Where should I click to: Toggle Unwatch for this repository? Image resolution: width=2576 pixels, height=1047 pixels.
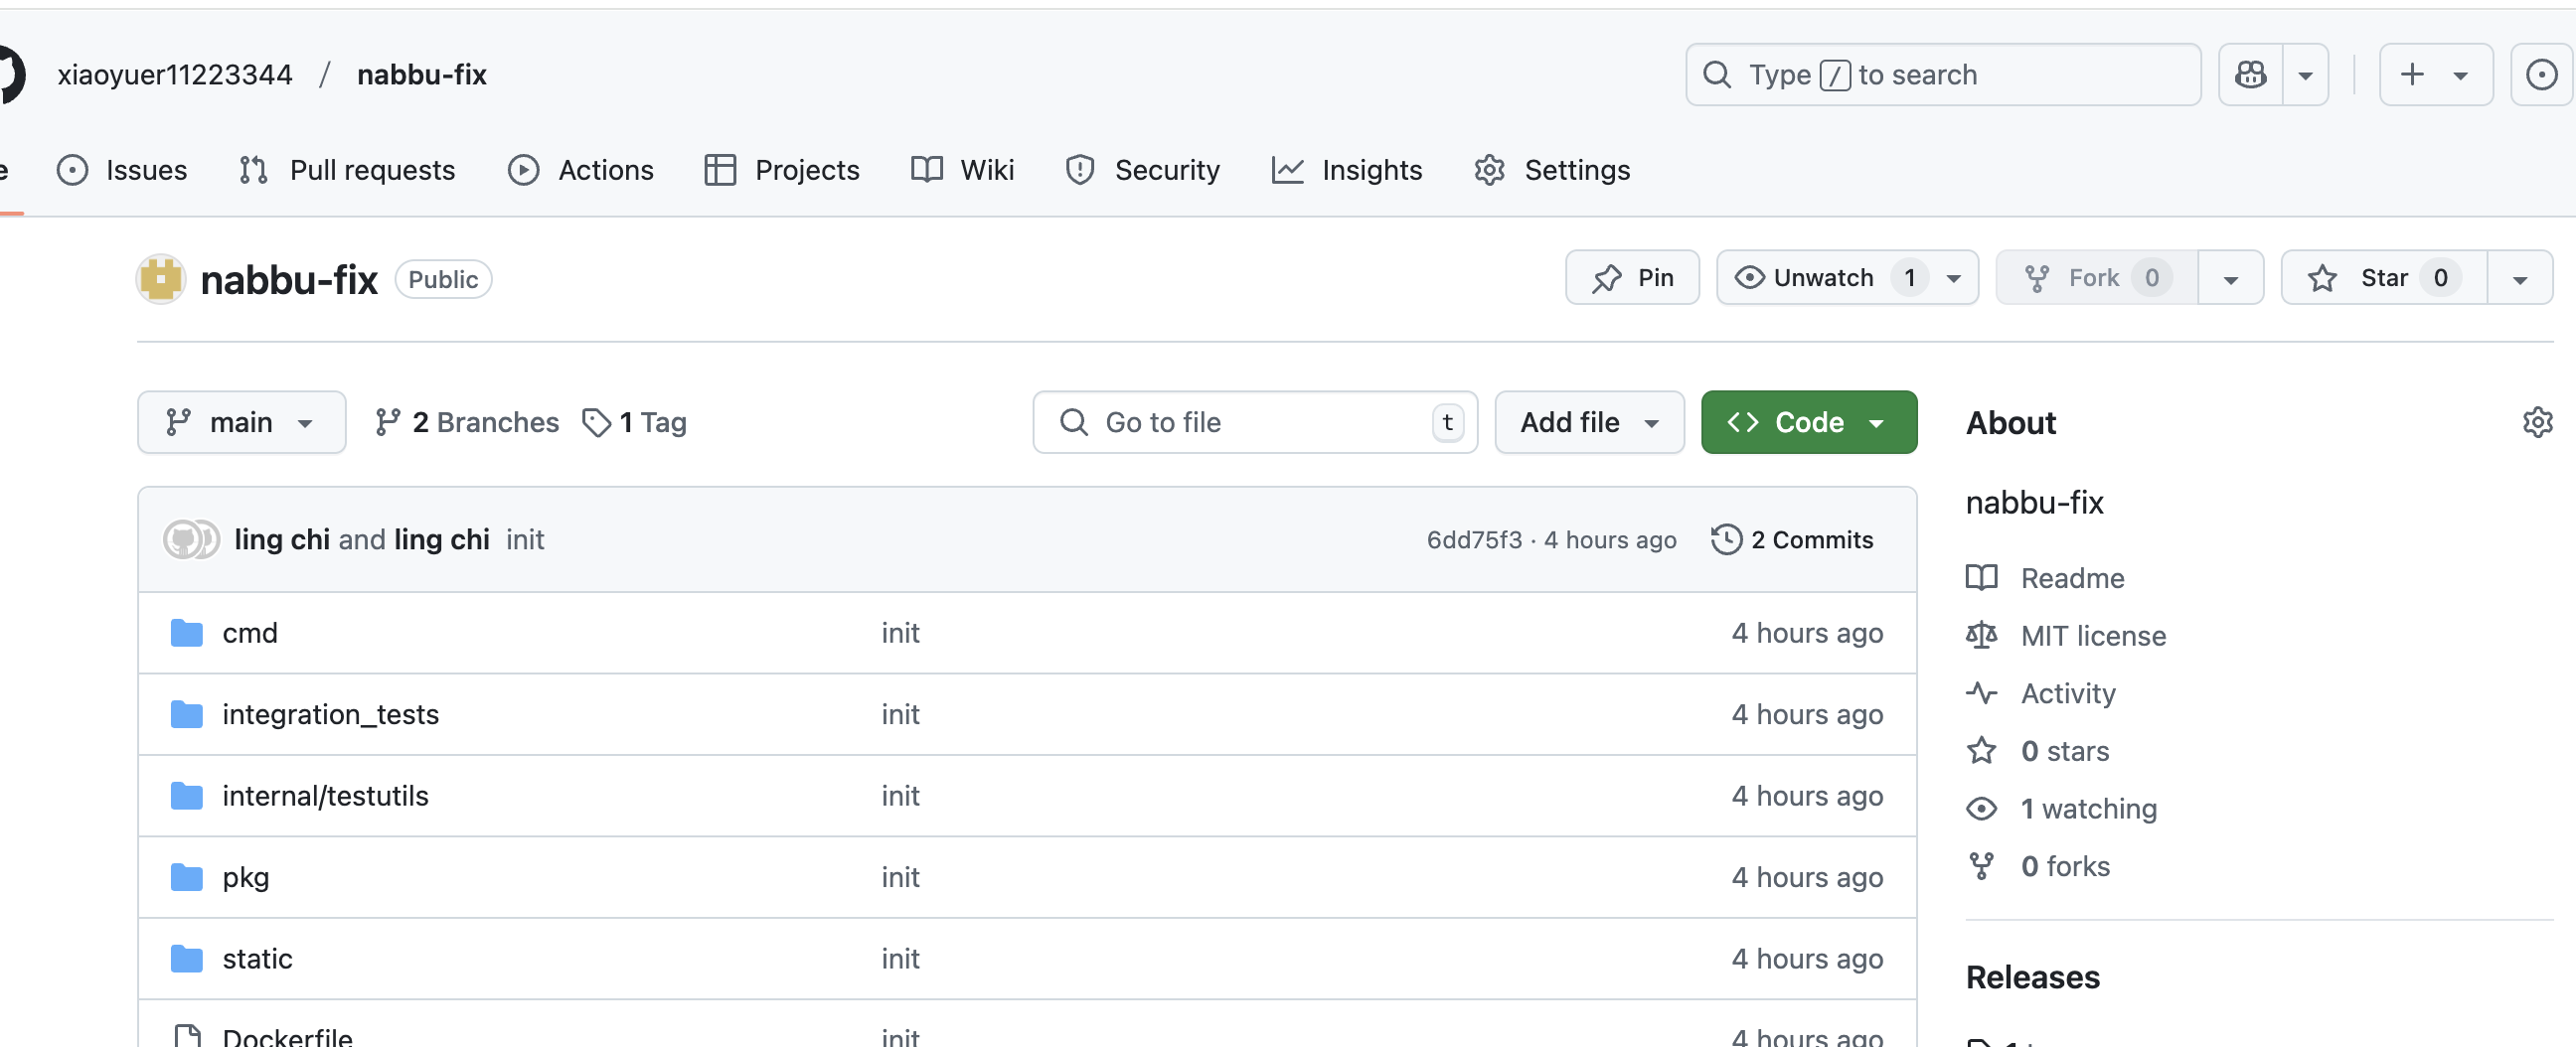[1822, 278]
